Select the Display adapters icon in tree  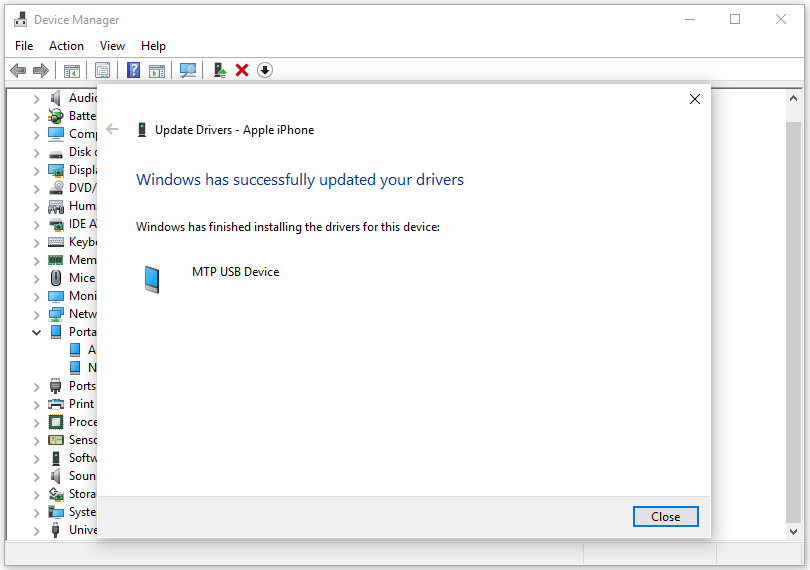56,170
